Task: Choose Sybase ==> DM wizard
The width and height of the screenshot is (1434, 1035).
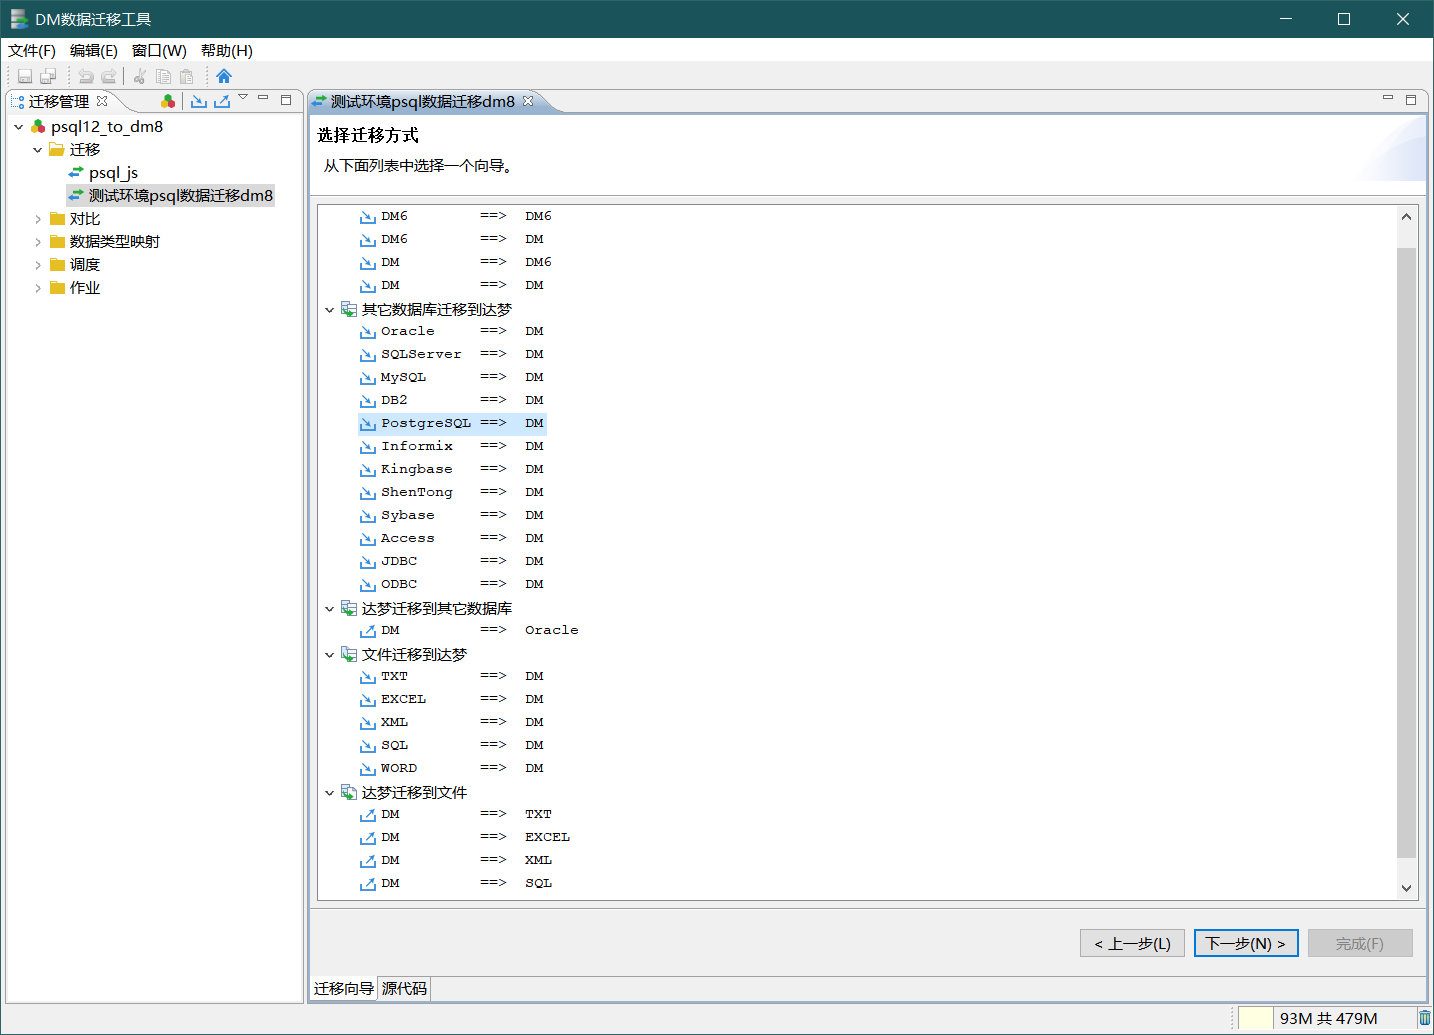Action: coord(452,515)
